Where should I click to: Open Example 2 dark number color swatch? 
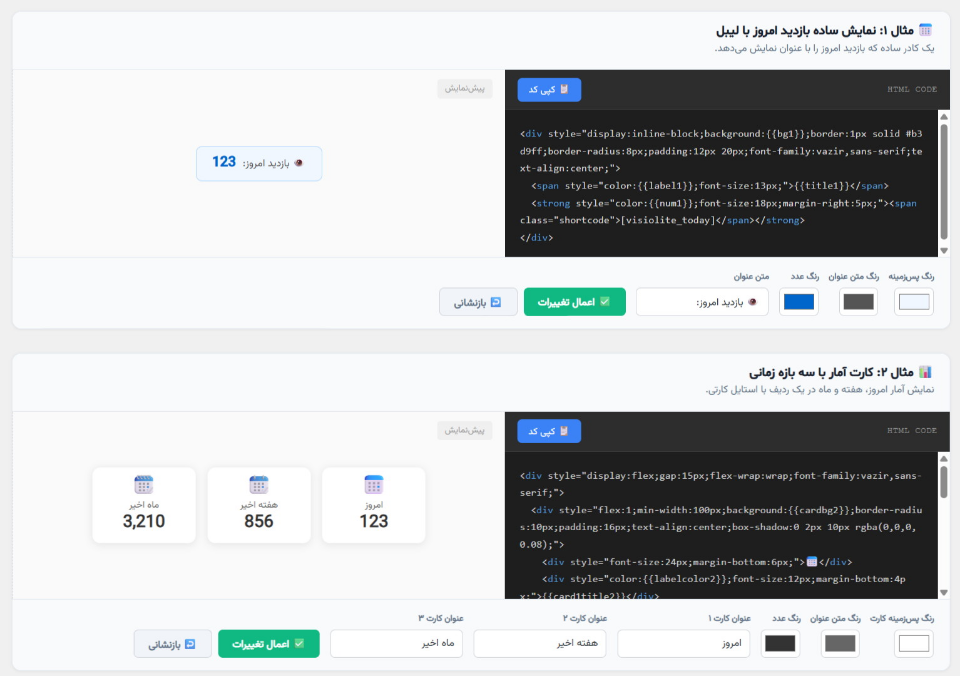780,643
